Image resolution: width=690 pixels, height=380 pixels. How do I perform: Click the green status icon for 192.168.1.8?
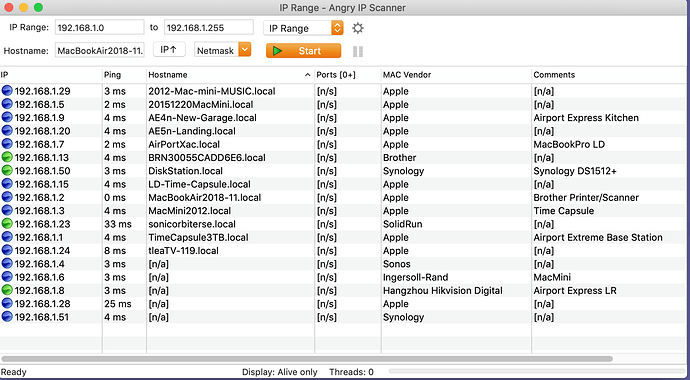click(7, 290)
